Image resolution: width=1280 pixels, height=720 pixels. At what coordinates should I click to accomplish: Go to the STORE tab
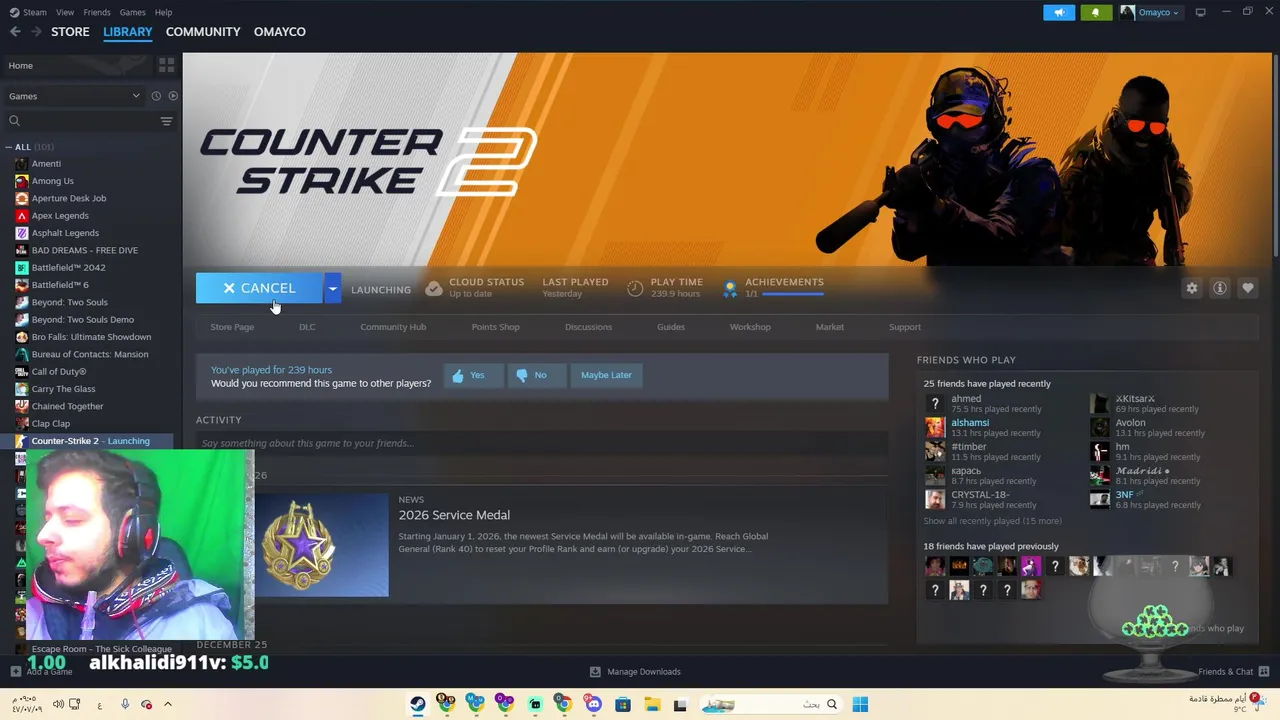pos(70,32)
